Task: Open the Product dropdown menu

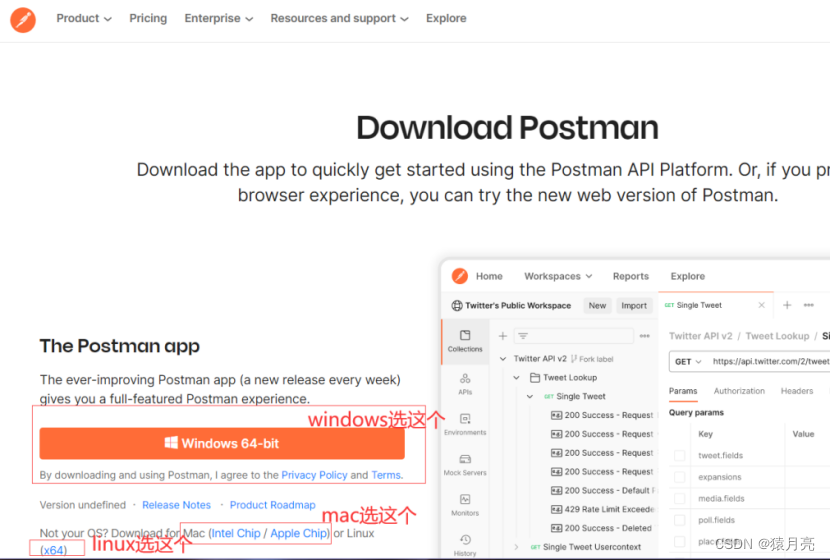Action: pos(84,19)
